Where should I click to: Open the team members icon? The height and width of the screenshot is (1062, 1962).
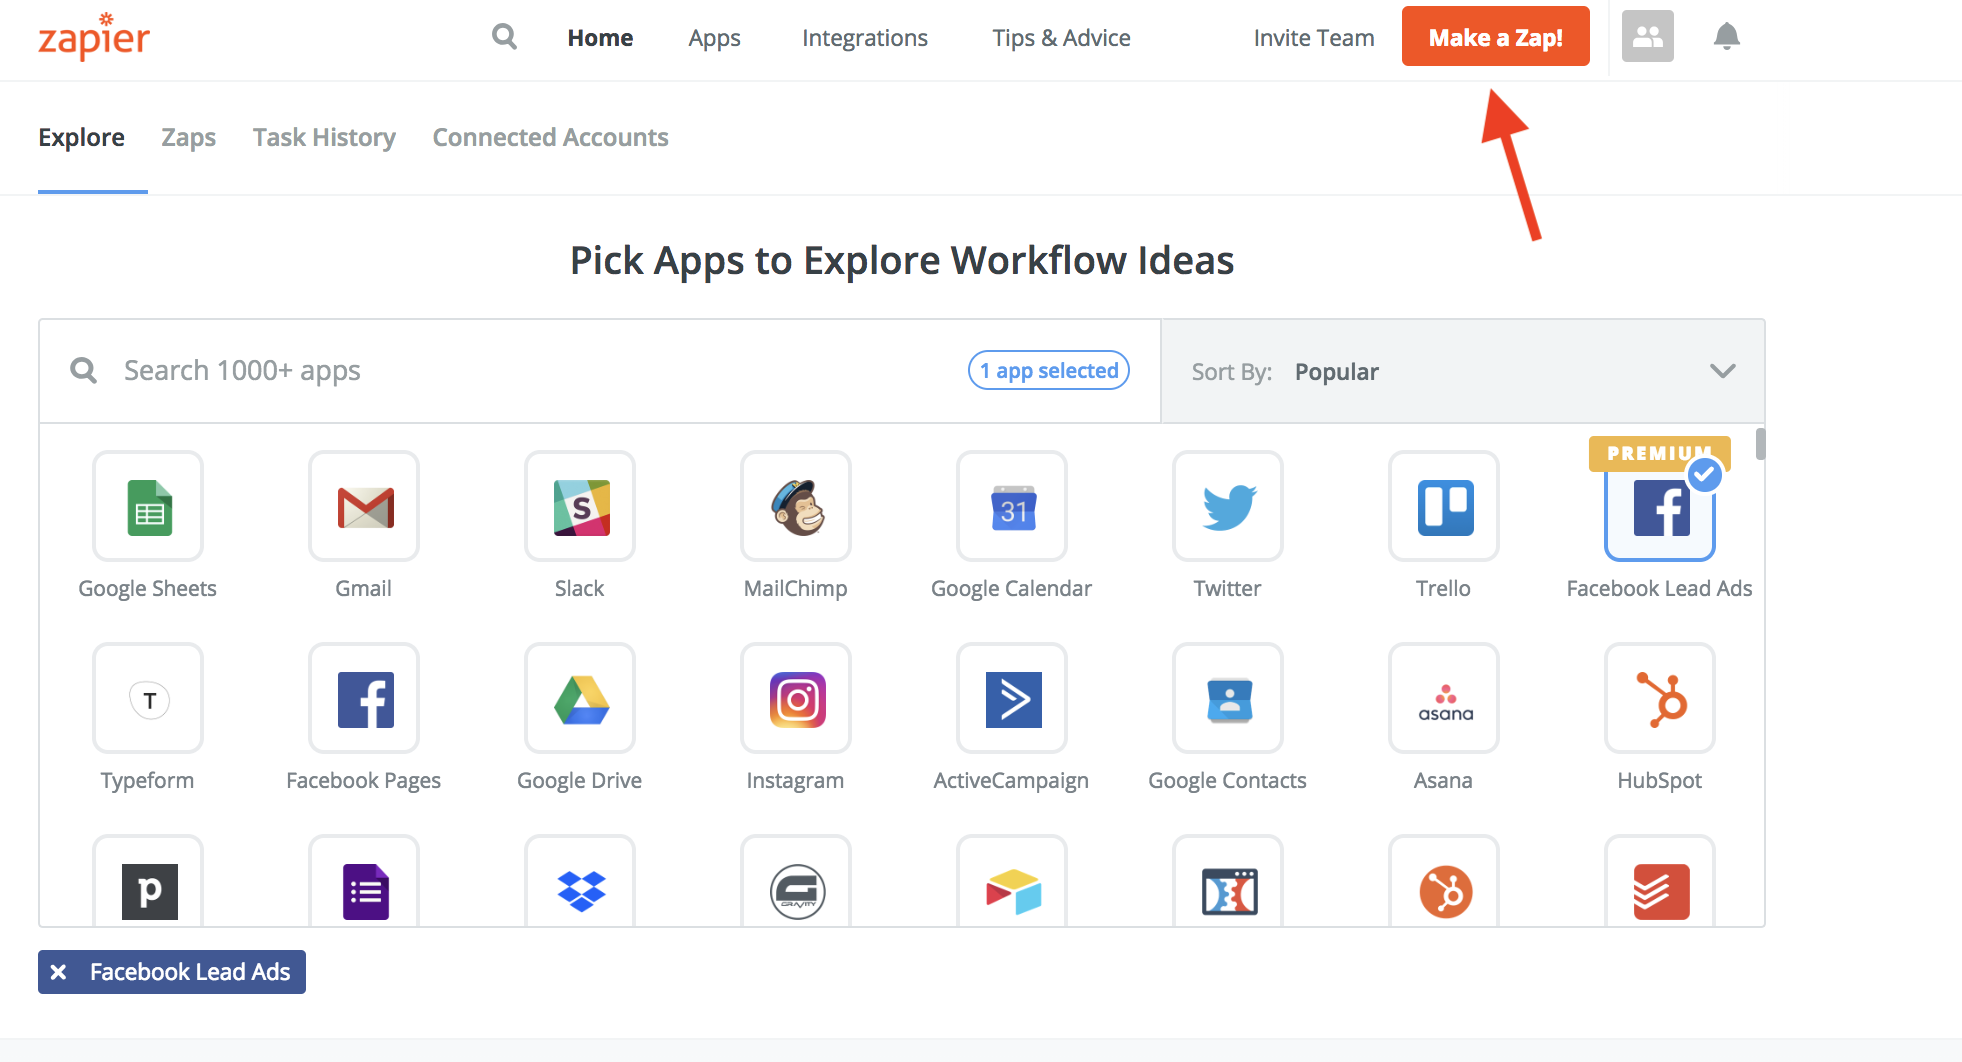(x=1647, y=37)
